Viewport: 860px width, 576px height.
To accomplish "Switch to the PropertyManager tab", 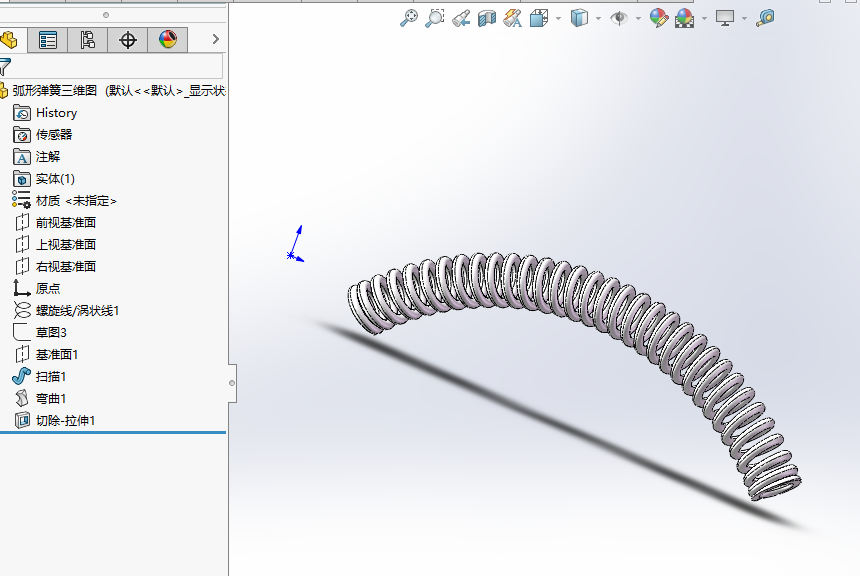I will pos(48,39).
